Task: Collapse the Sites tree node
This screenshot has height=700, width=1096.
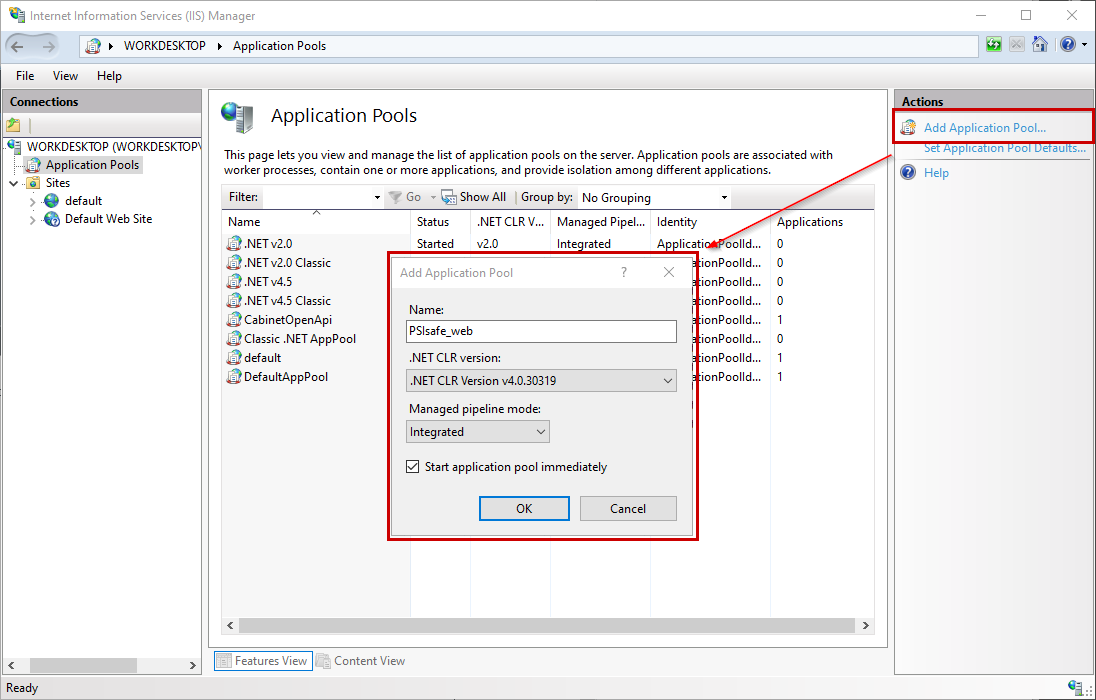Action: click(x=14, y=183)
